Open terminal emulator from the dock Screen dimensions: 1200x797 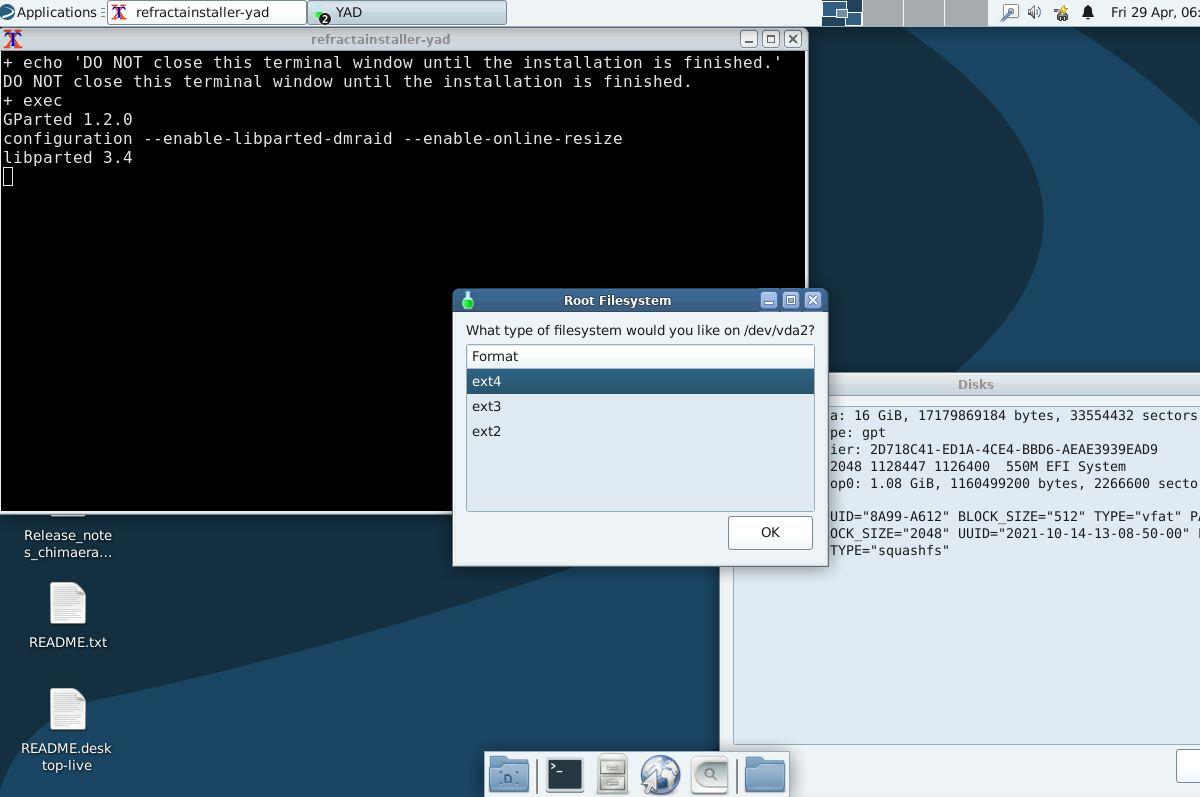tap(564, 773)
